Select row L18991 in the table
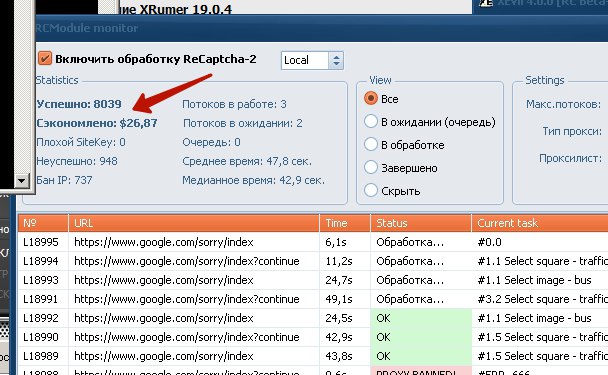 click(313, 299)
